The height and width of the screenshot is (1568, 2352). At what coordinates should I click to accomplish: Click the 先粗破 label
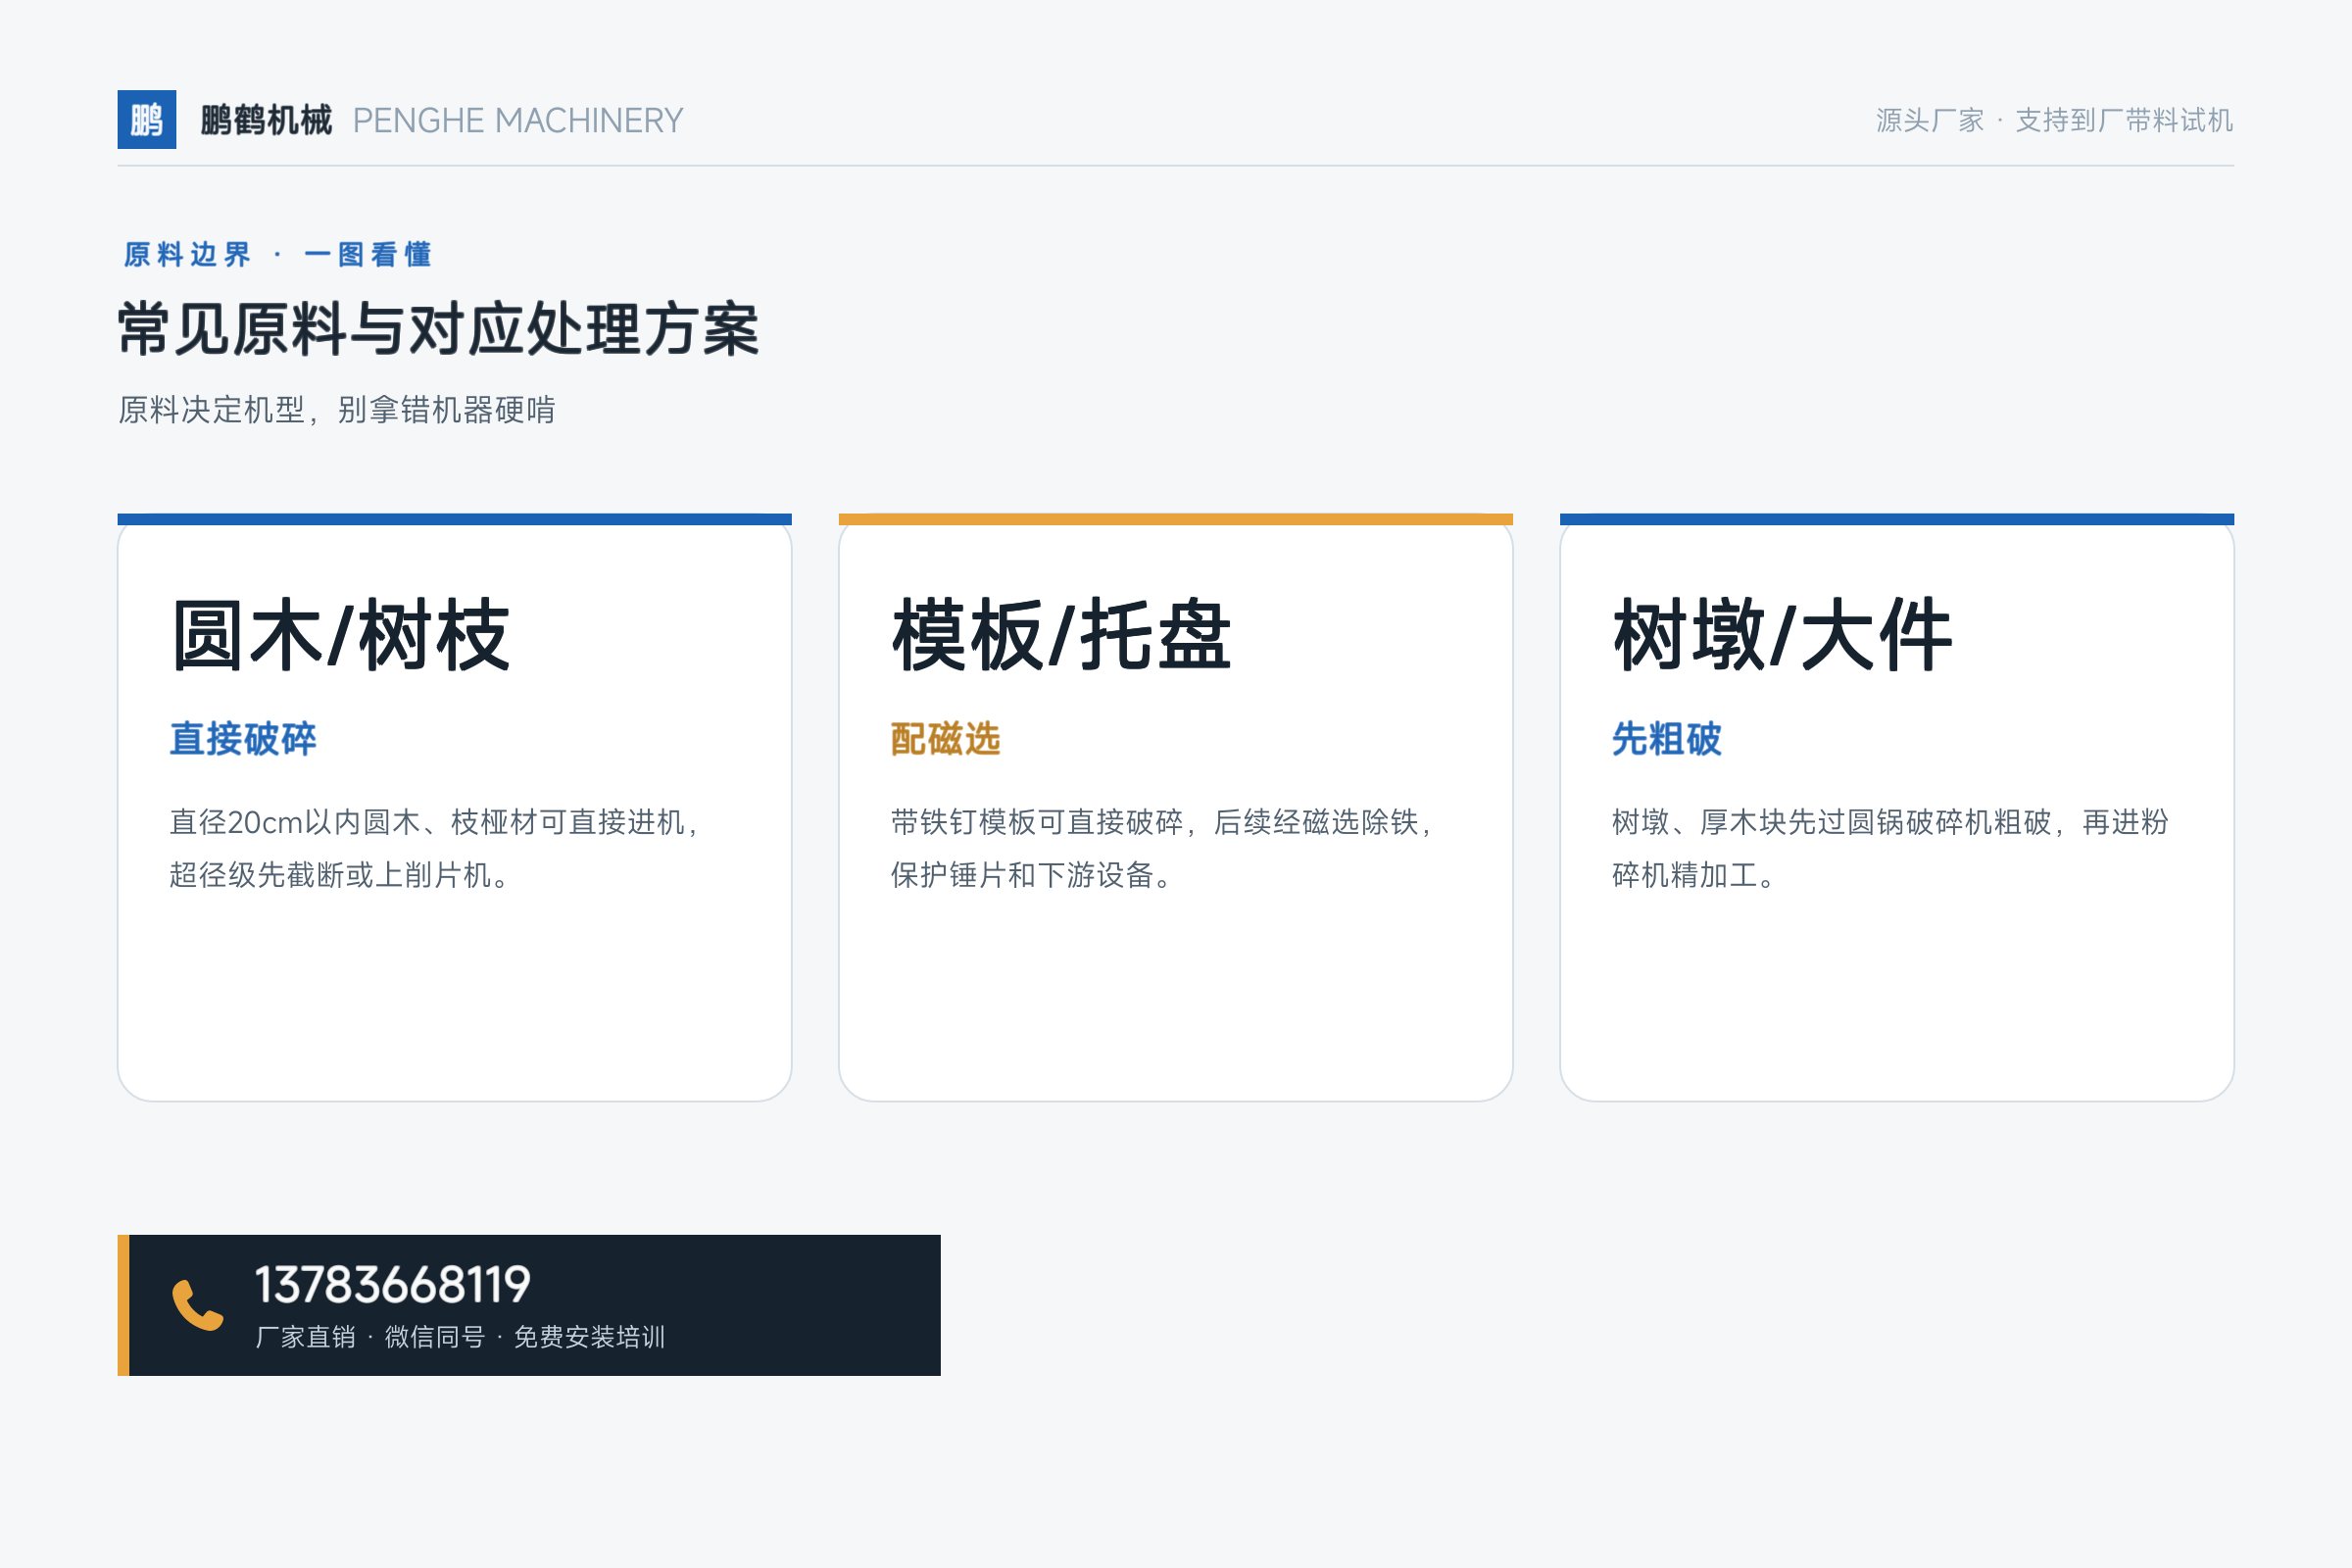click(1667, 739)
